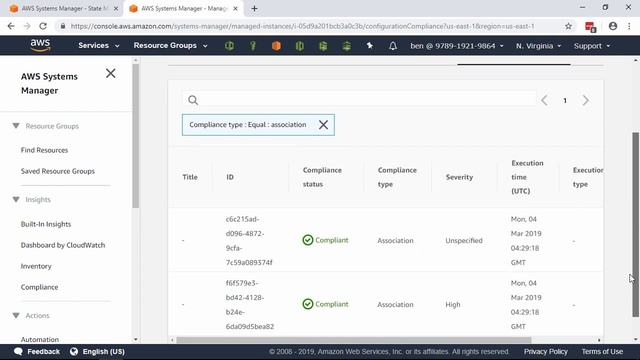Open Automation in sidebar

40,339
